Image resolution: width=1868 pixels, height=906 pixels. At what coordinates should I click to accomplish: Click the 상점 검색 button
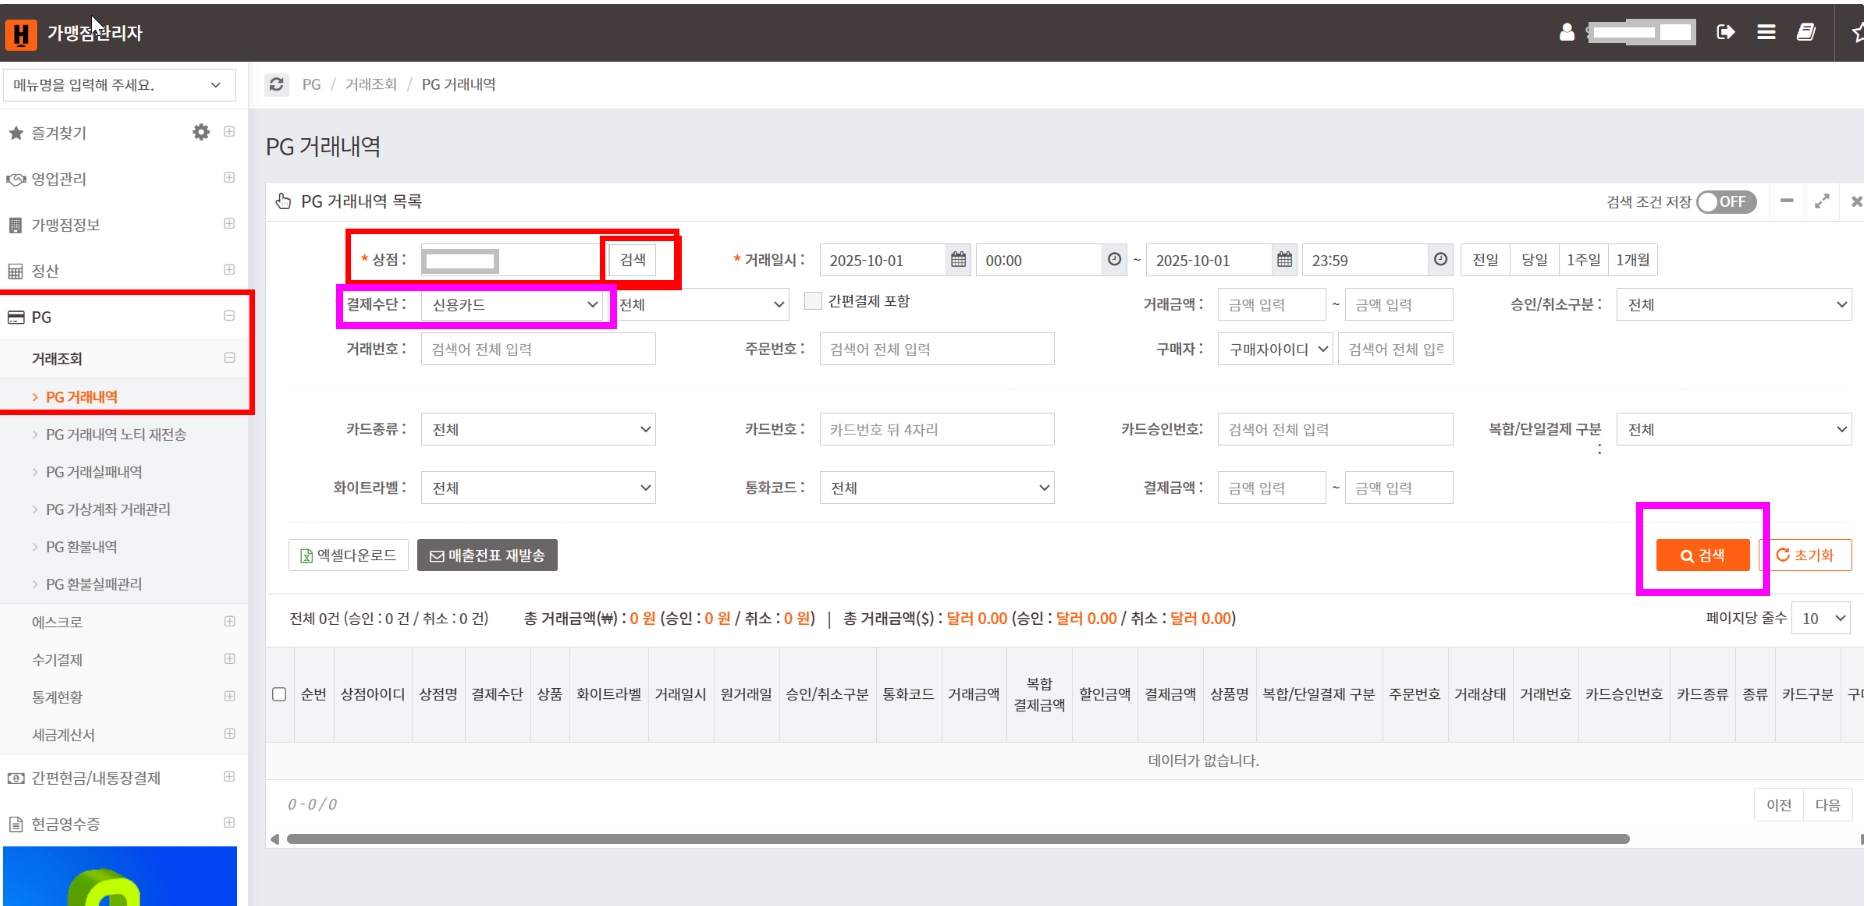633,260
